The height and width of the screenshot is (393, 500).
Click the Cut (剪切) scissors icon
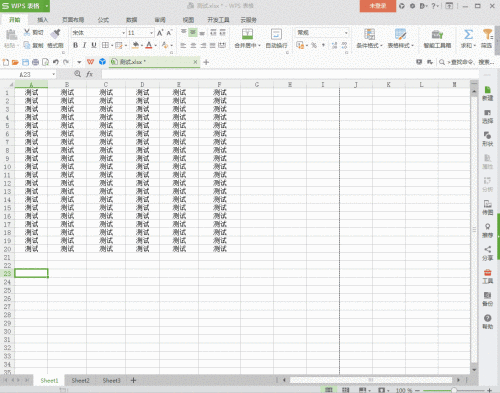point(27,32)
